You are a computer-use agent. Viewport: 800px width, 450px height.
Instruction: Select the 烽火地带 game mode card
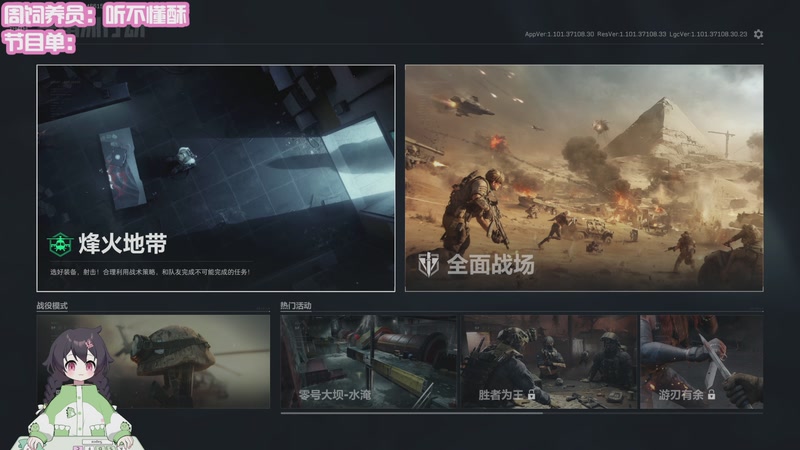click(216, 178)
